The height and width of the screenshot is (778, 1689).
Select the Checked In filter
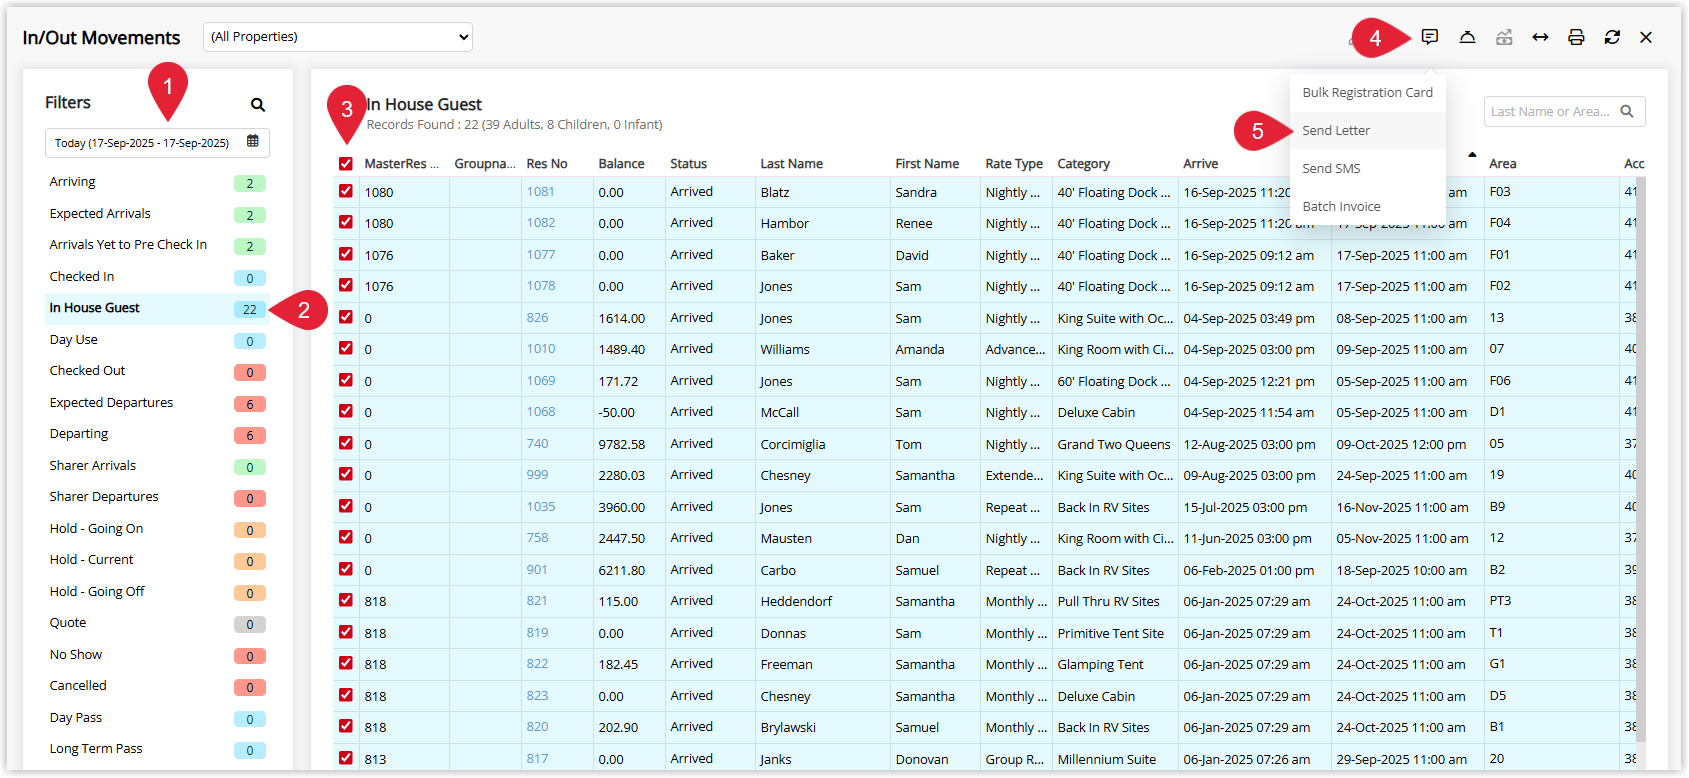[x=157, y=277]
